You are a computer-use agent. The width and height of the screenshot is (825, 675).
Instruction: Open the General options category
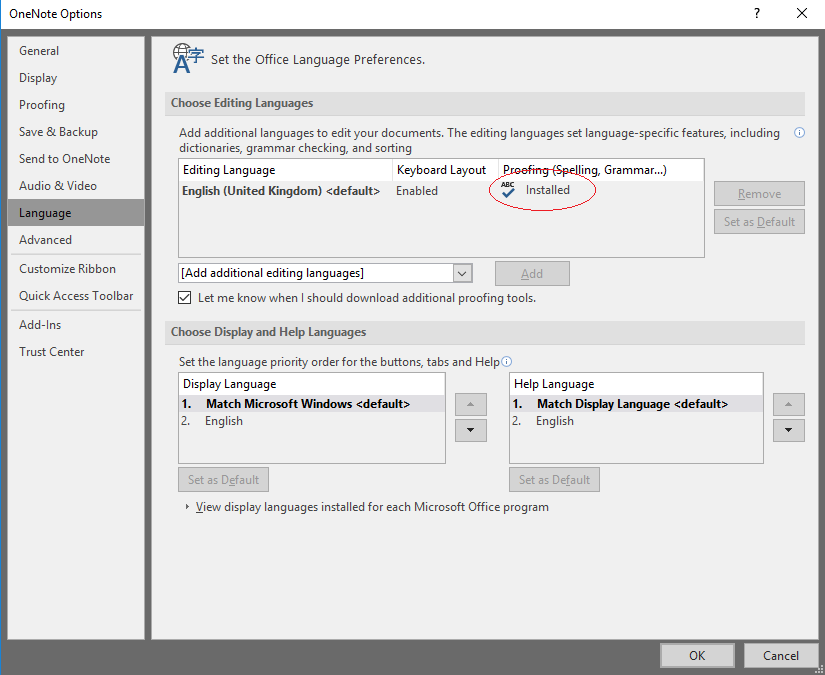(x=76, y=51)
